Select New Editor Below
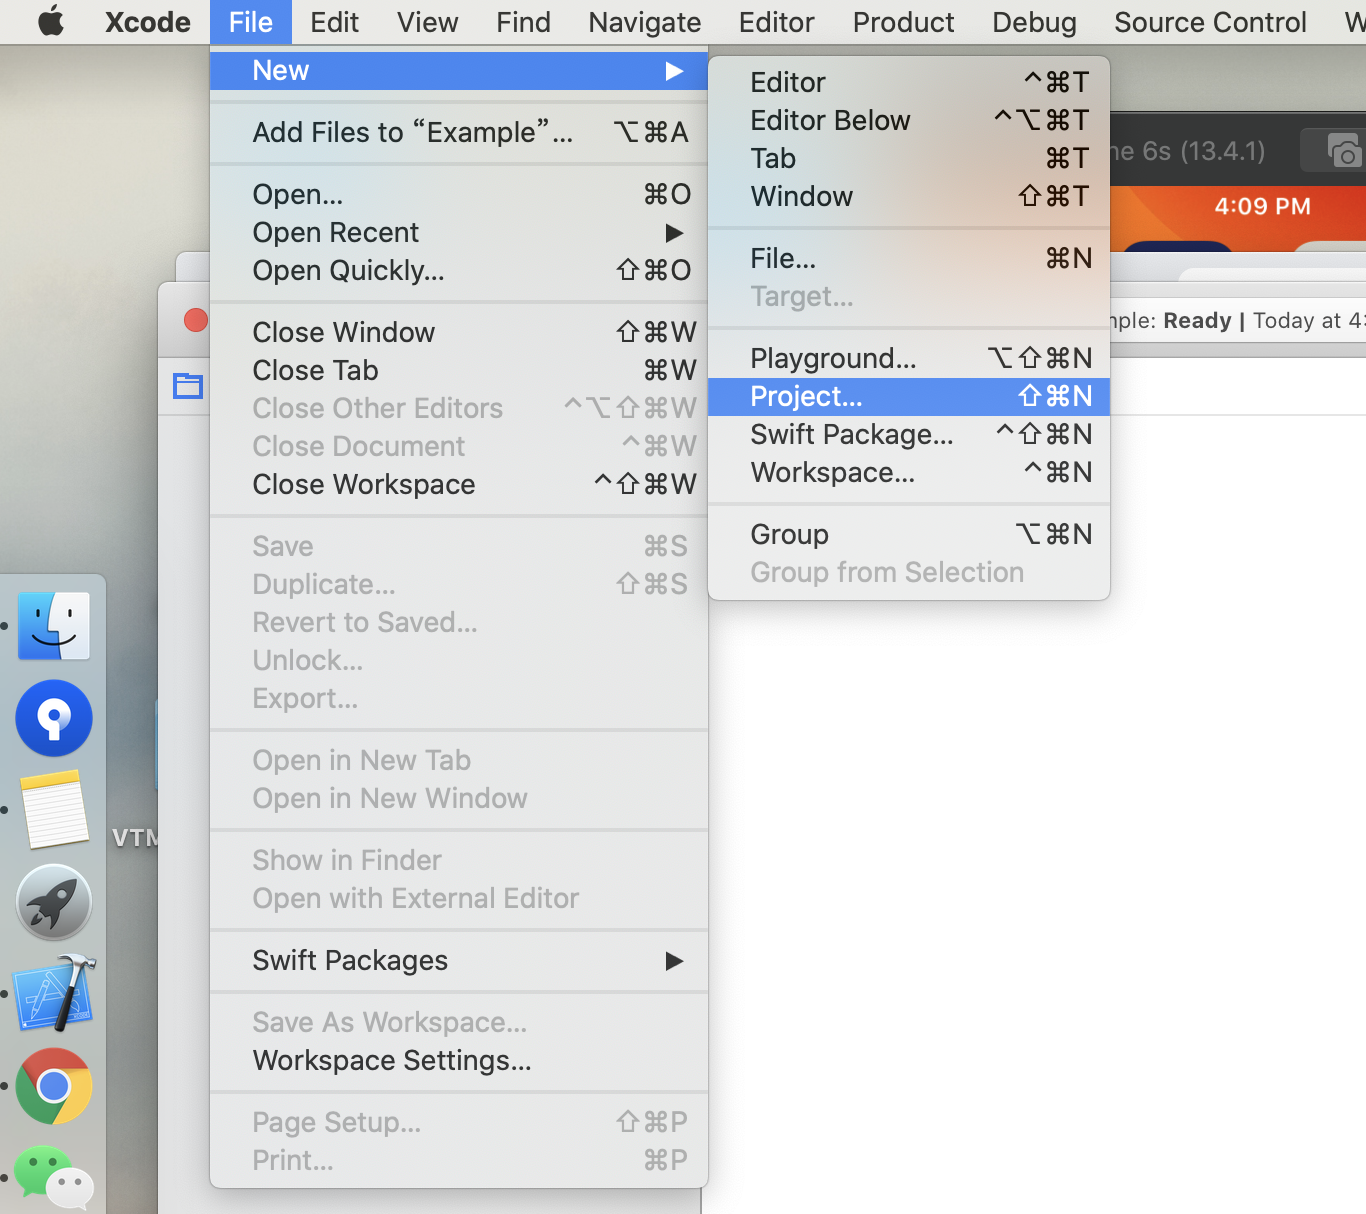The height and width of the screenshot is (1214, 1366). pyautogui.click(x=909, y=121)
